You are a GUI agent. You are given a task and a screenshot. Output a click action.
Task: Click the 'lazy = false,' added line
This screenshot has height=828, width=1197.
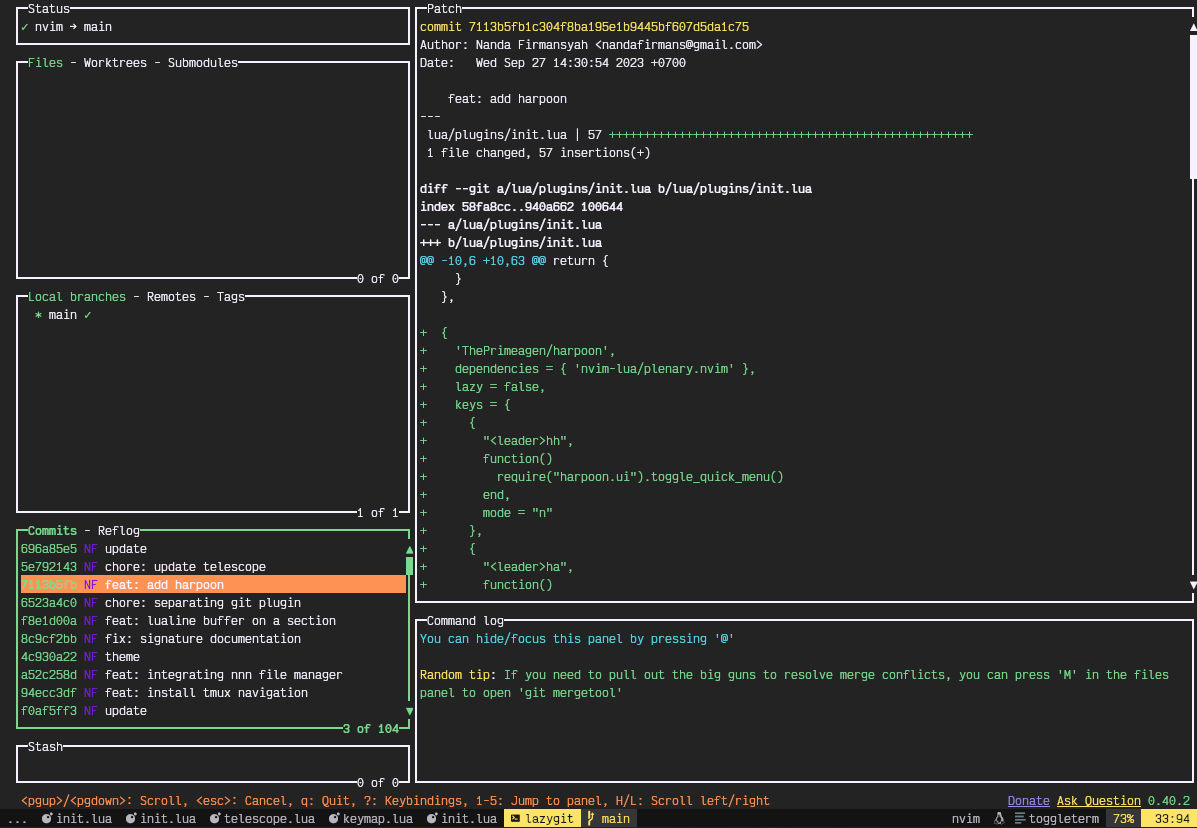click(x=482, y=387)
